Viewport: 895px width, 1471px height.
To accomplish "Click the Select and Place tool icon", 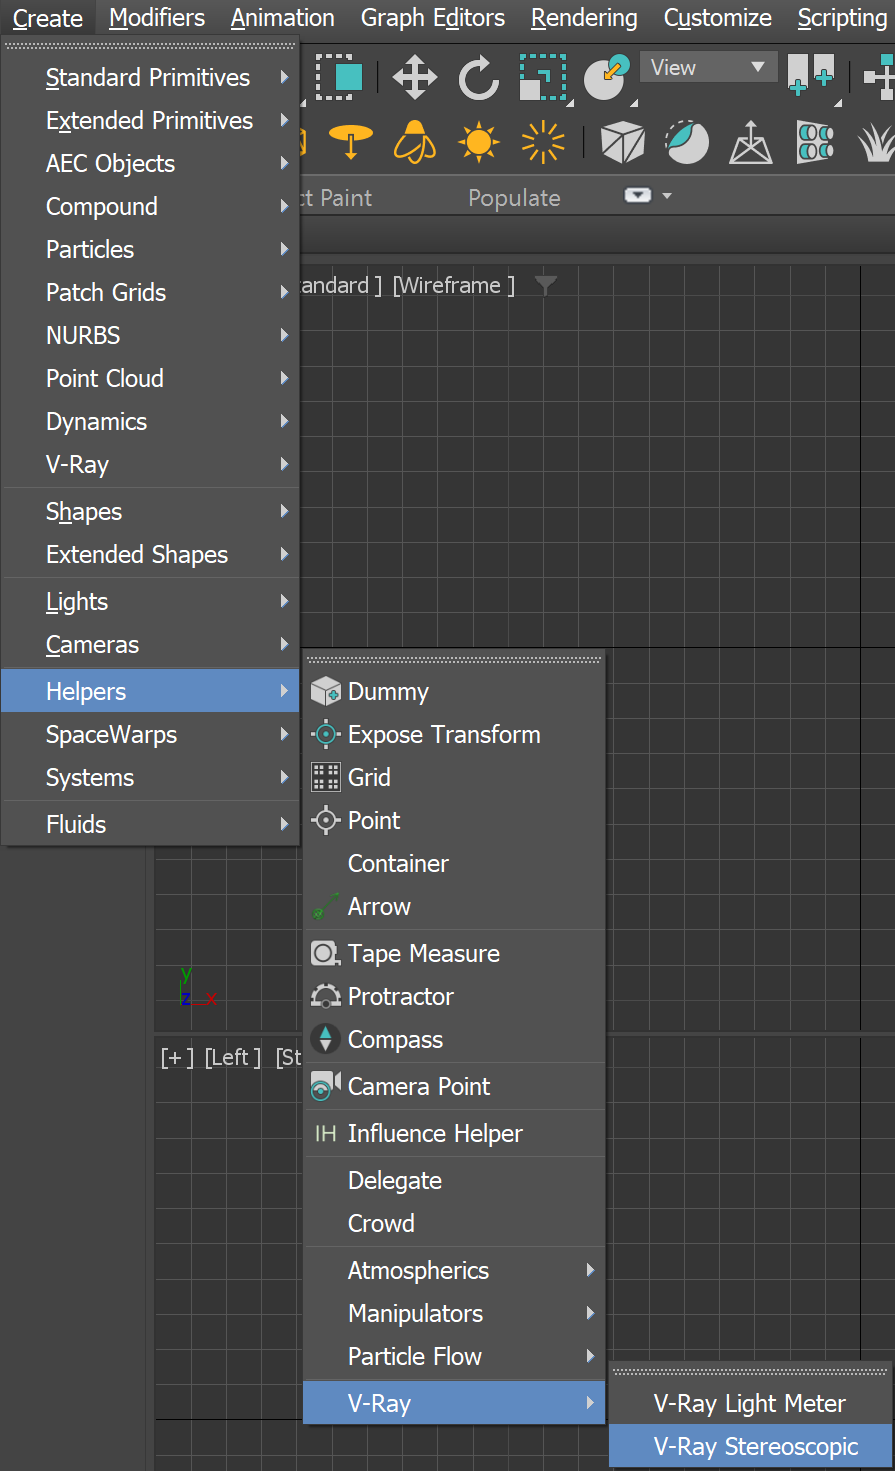I will [x=606, y=77].
